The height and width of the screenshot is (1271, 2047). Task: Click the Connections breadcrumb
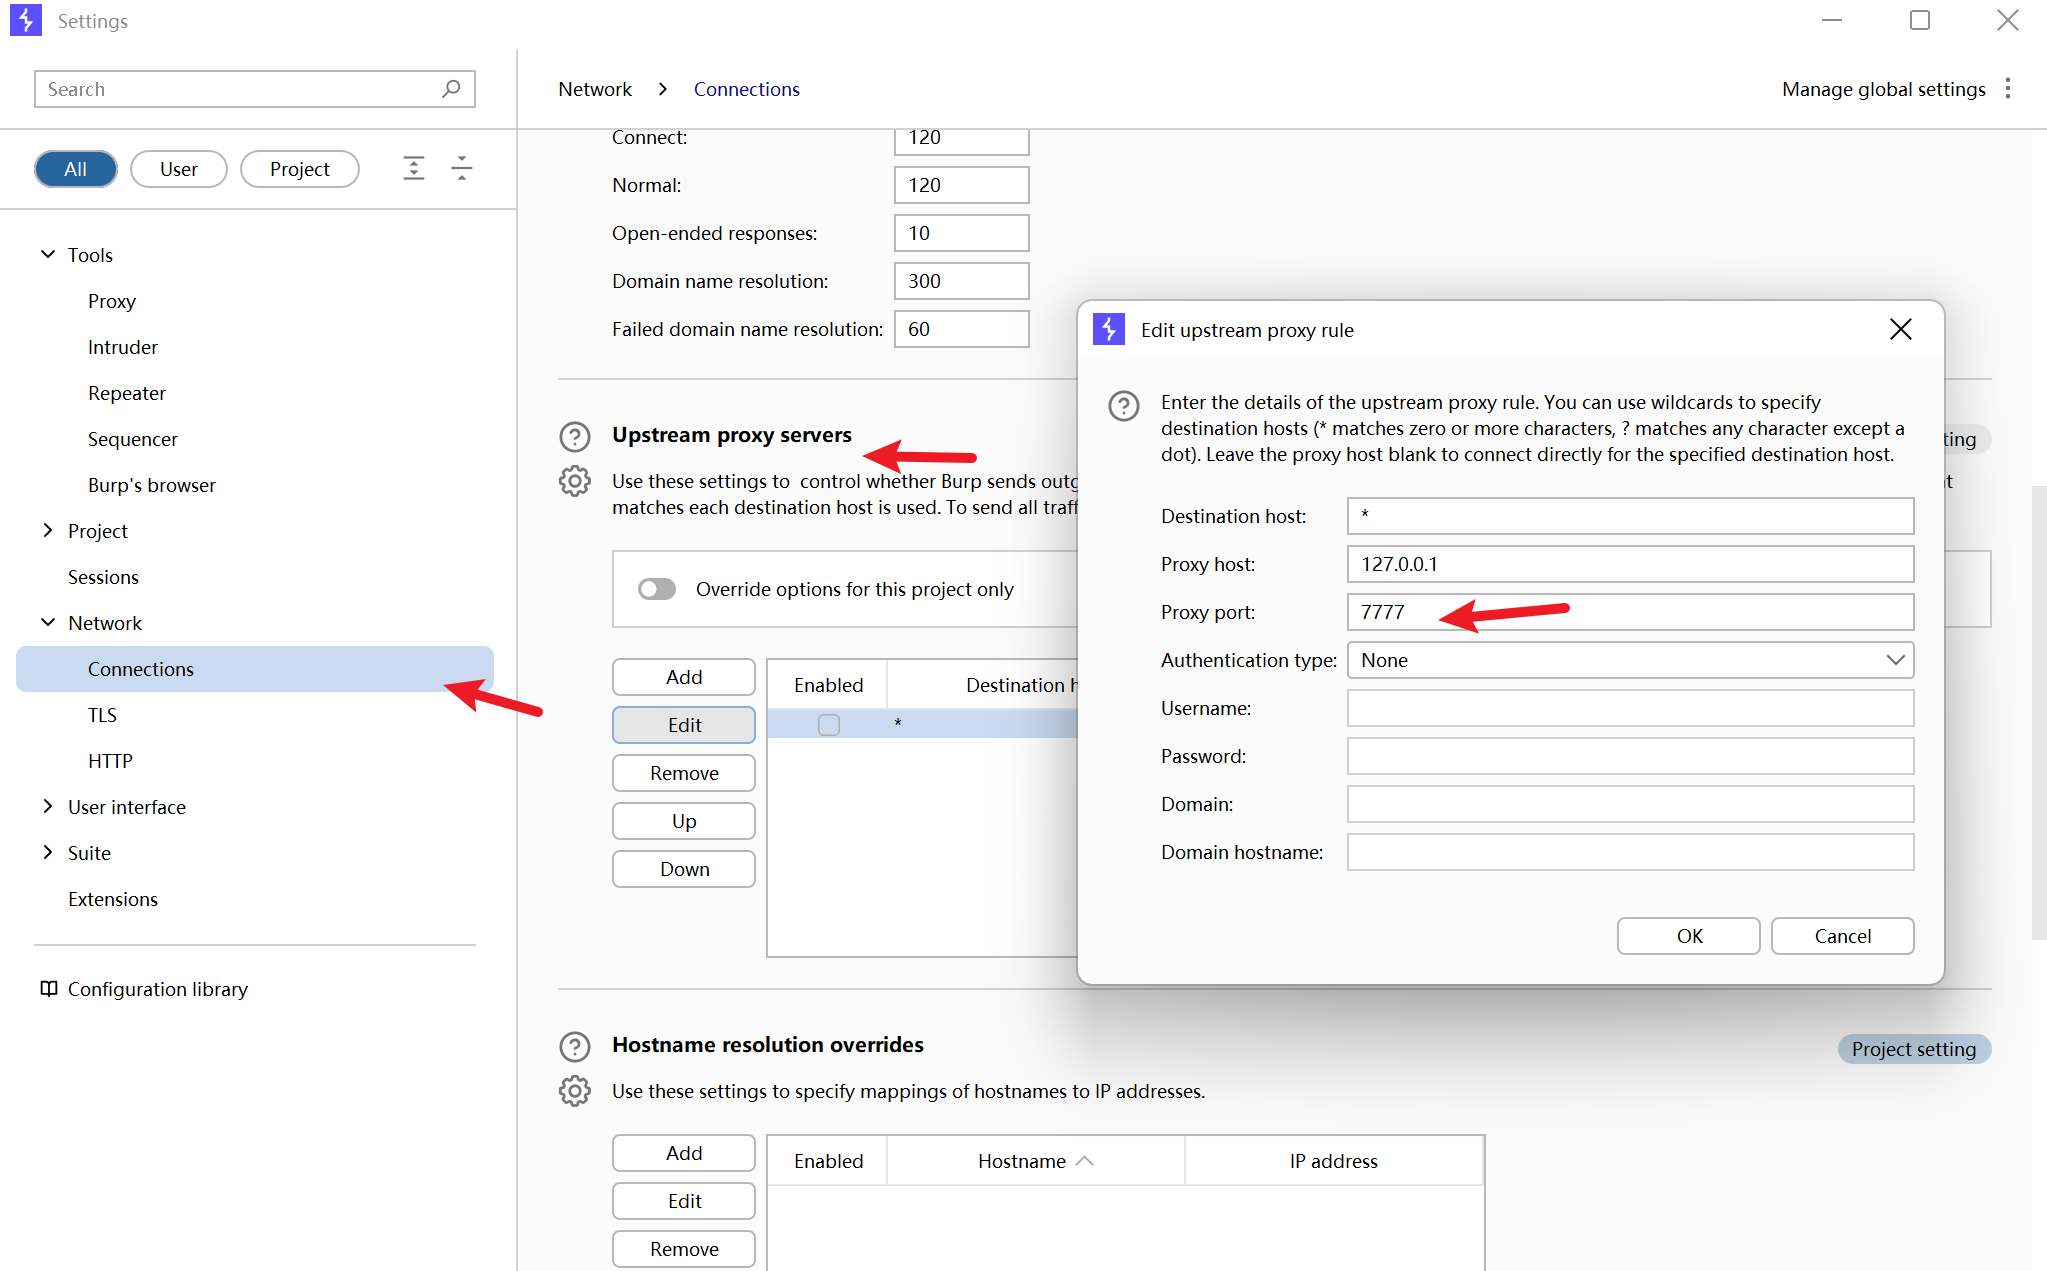coord(747,89)
